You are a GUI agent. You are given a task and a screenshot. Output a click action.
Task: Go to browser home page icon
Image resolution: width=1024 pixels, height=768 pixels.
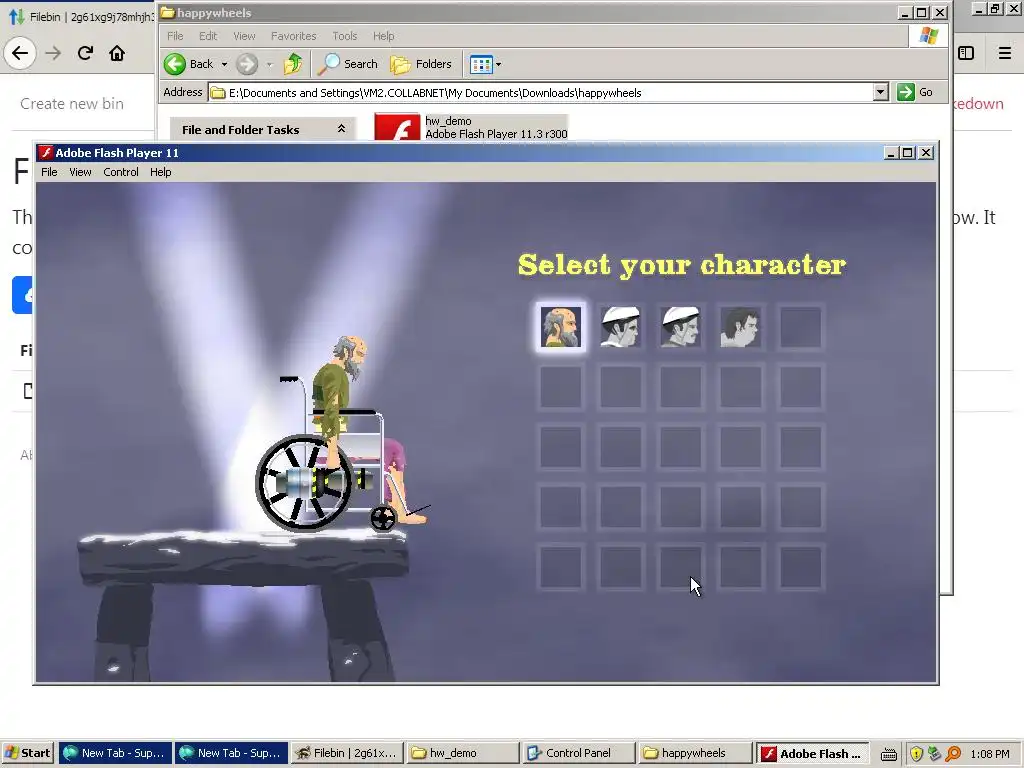(117, 53)
